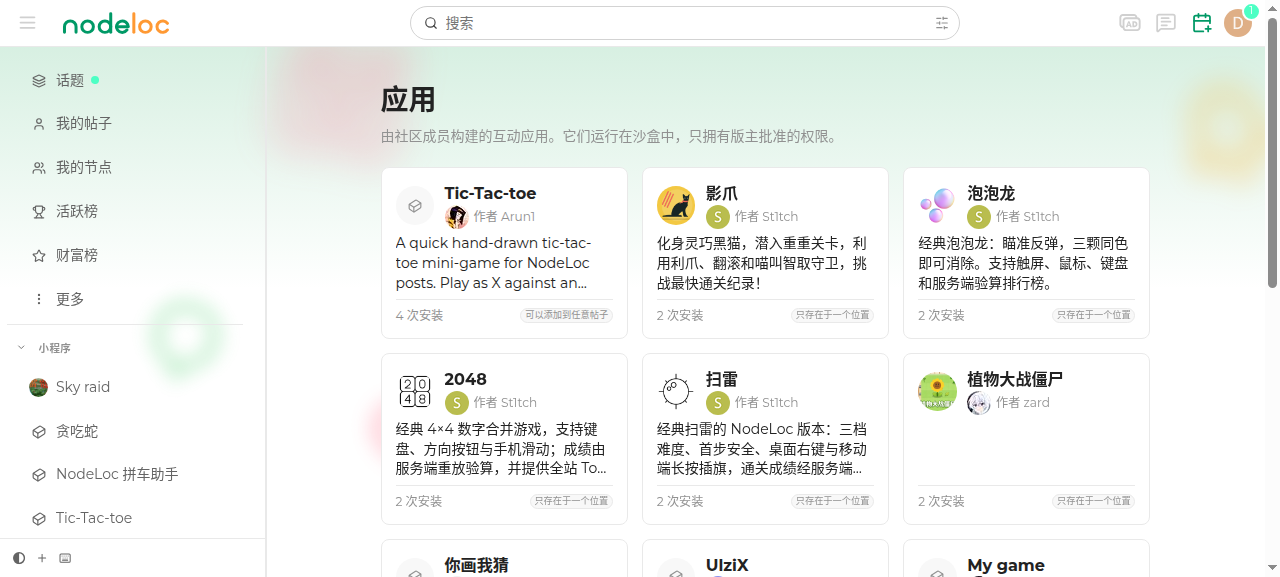Click St1tch avatar on 影爪 card

click(717, 217)
